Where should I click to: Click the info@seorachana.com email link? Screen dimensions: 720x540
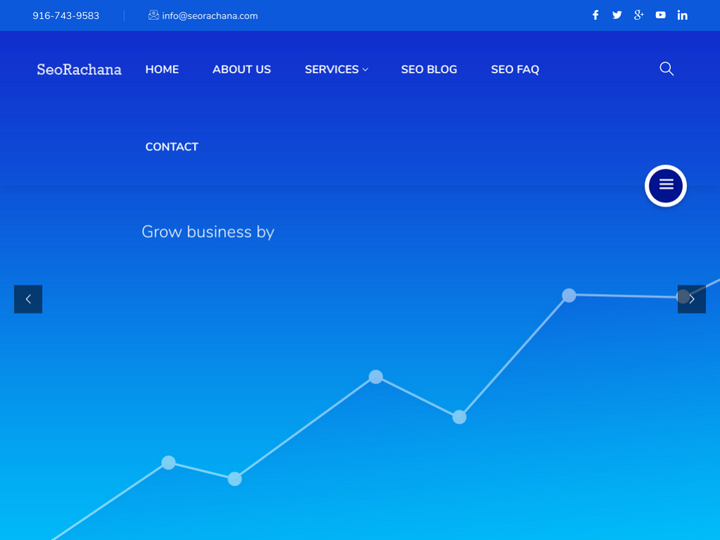coord(210,16)
